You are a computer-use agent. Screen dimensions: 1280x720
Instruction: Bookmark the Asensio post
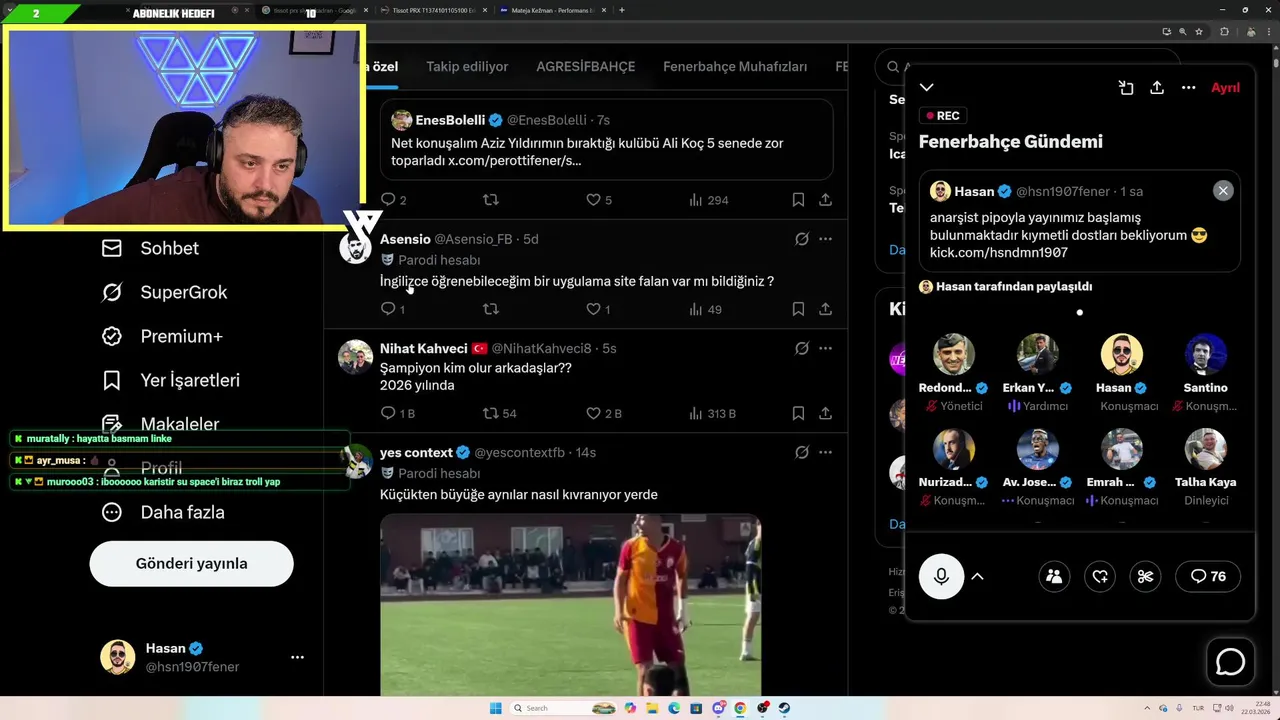(798, 310)
